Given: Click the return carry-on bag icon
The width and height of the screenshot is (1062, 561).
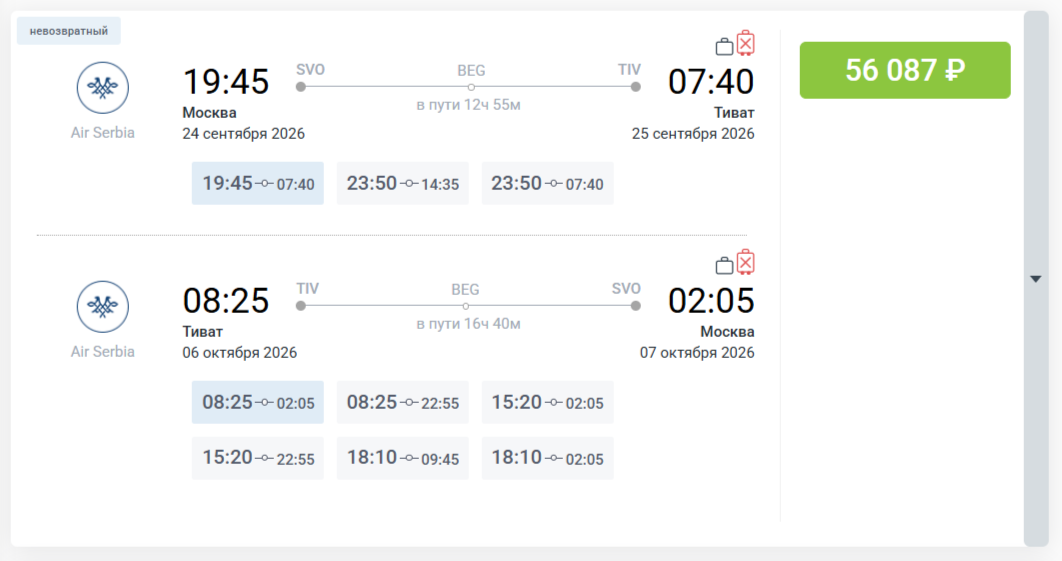Looking at the screenshot, I should pos(724,265).
